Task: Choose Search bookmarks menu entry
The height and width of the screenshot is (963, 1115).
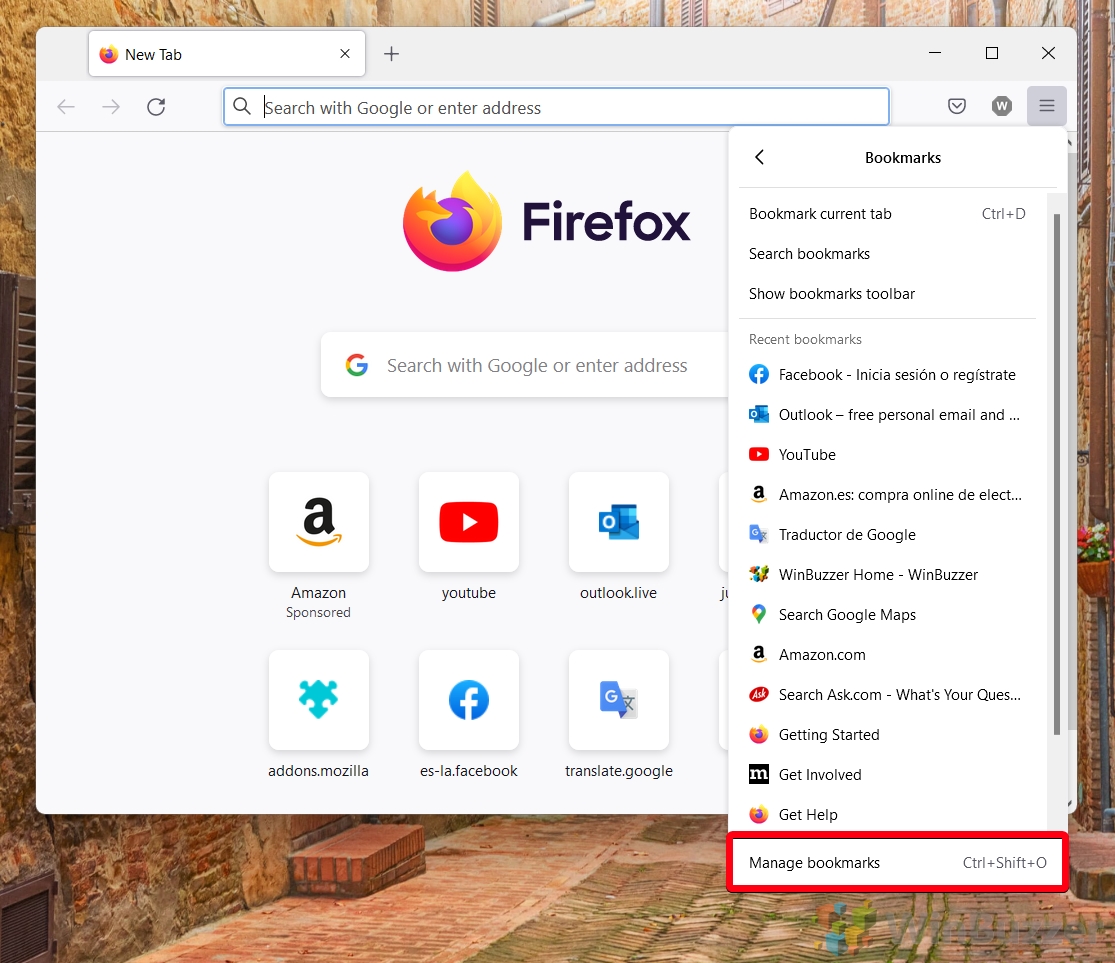Action: tap(887, 254)
